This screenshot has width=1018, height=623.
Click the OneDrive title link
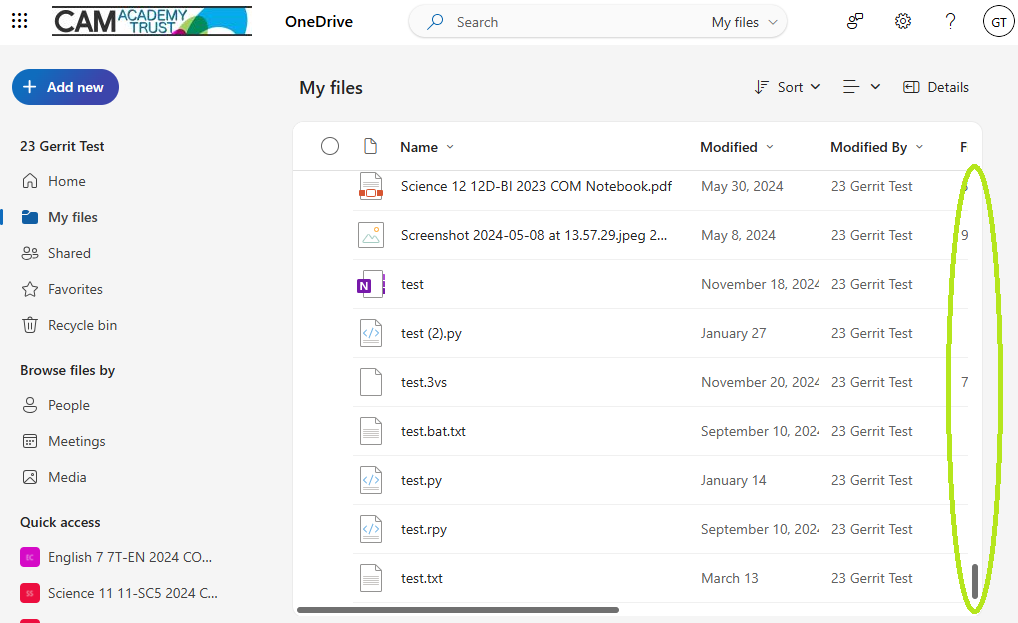319,21
